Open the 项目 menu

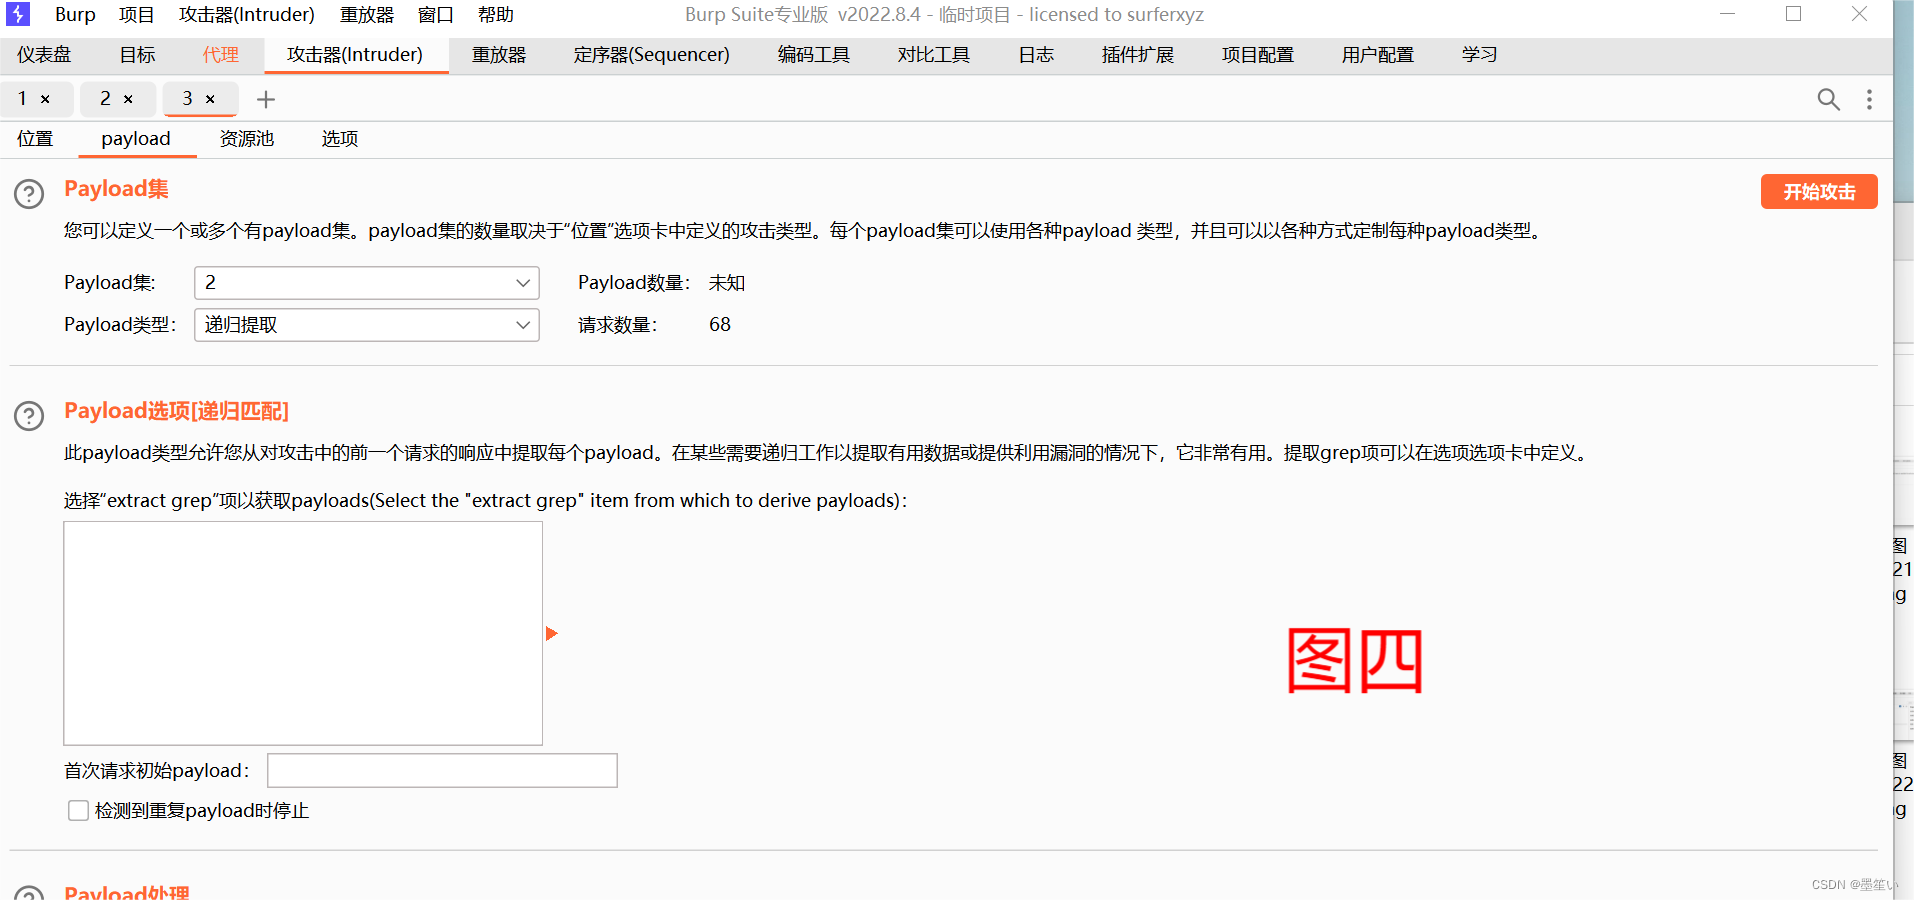137,15
